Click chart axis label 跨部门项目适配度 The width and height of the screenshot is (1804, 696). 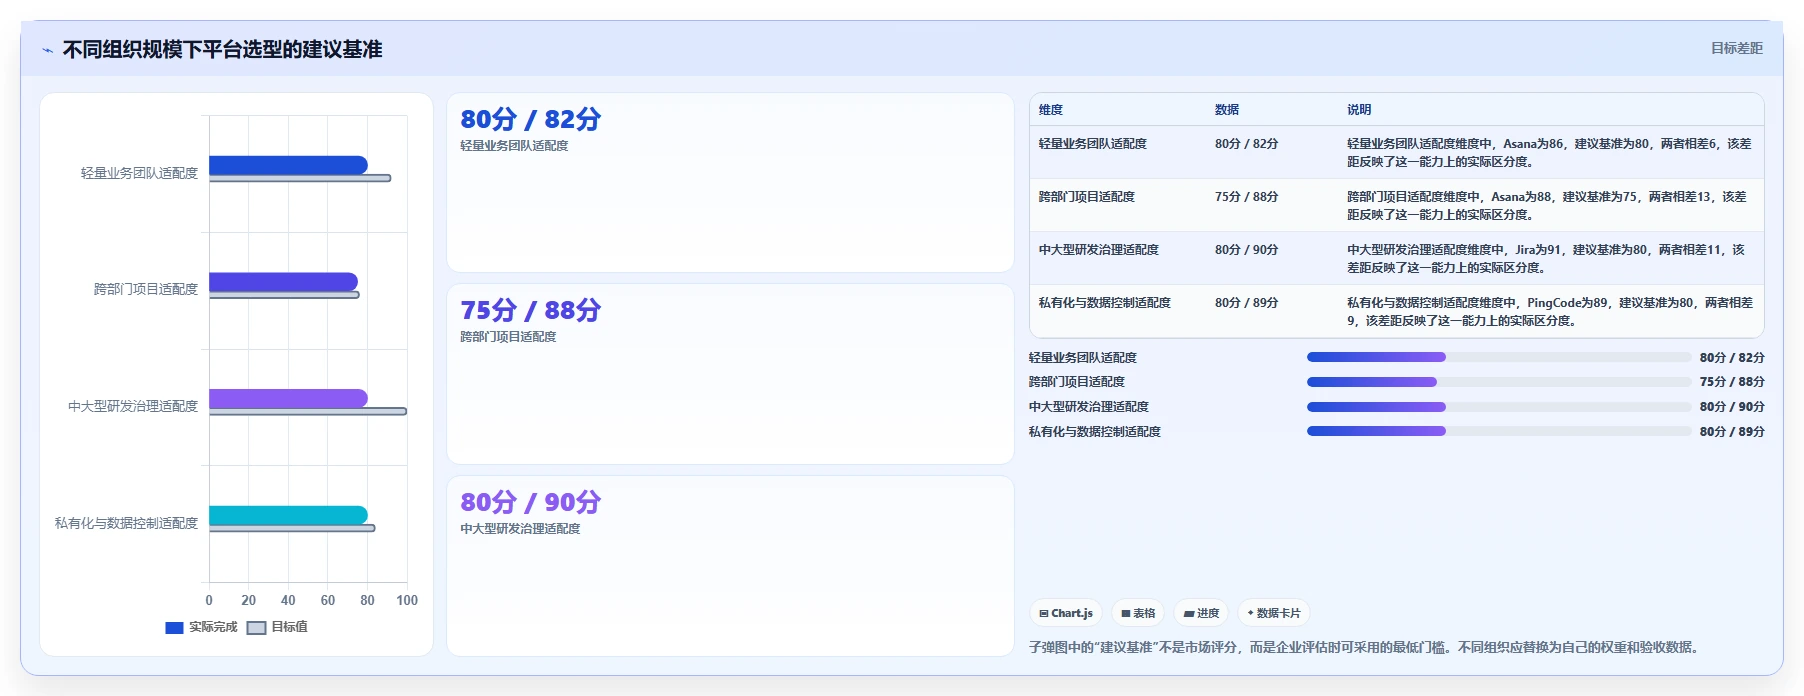pos(146,289)
